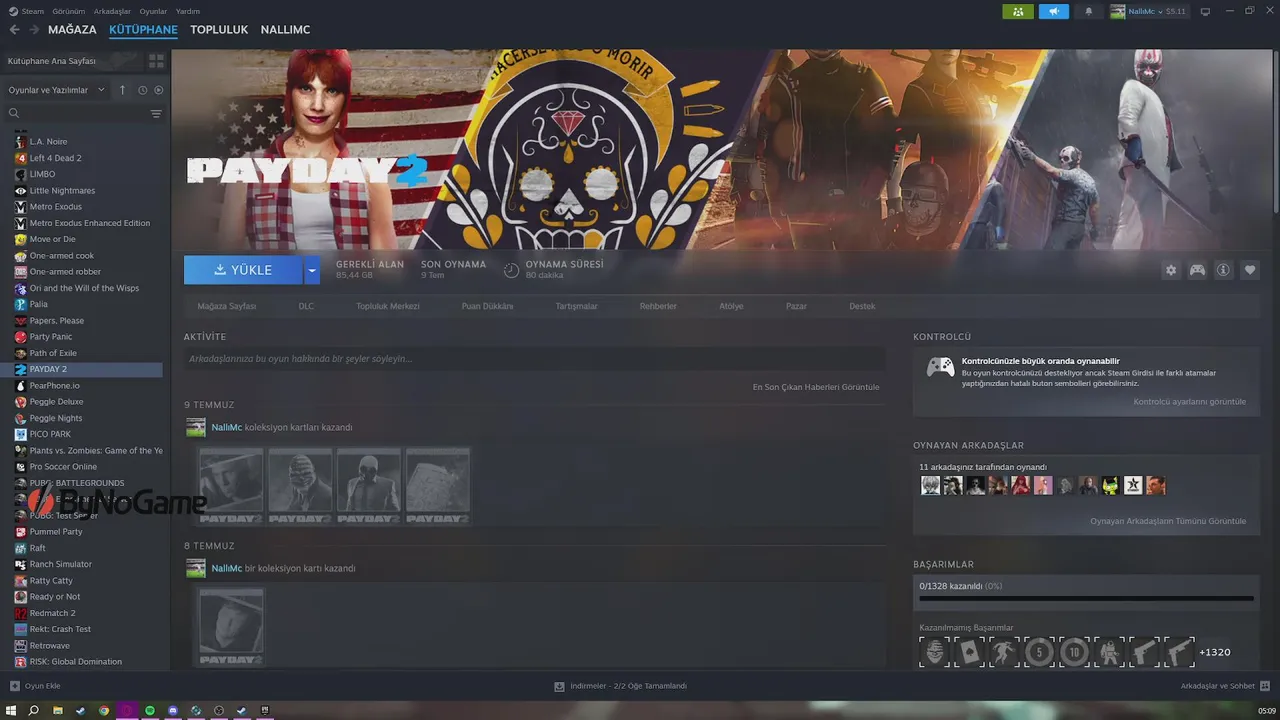Click the blue YÜKLE install button
This screenshot has width=1280, height=720.
243,270
